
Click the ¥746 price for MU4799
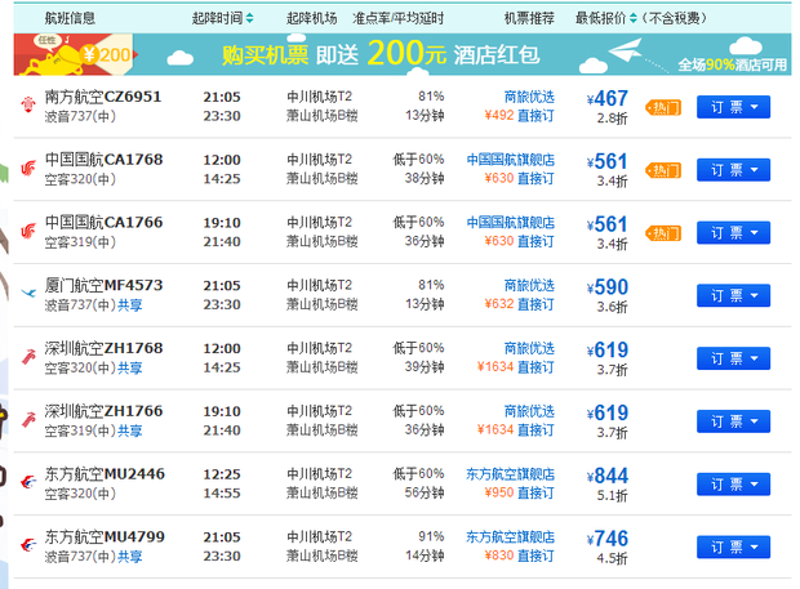pyautogui.click(x=607, y=539)
